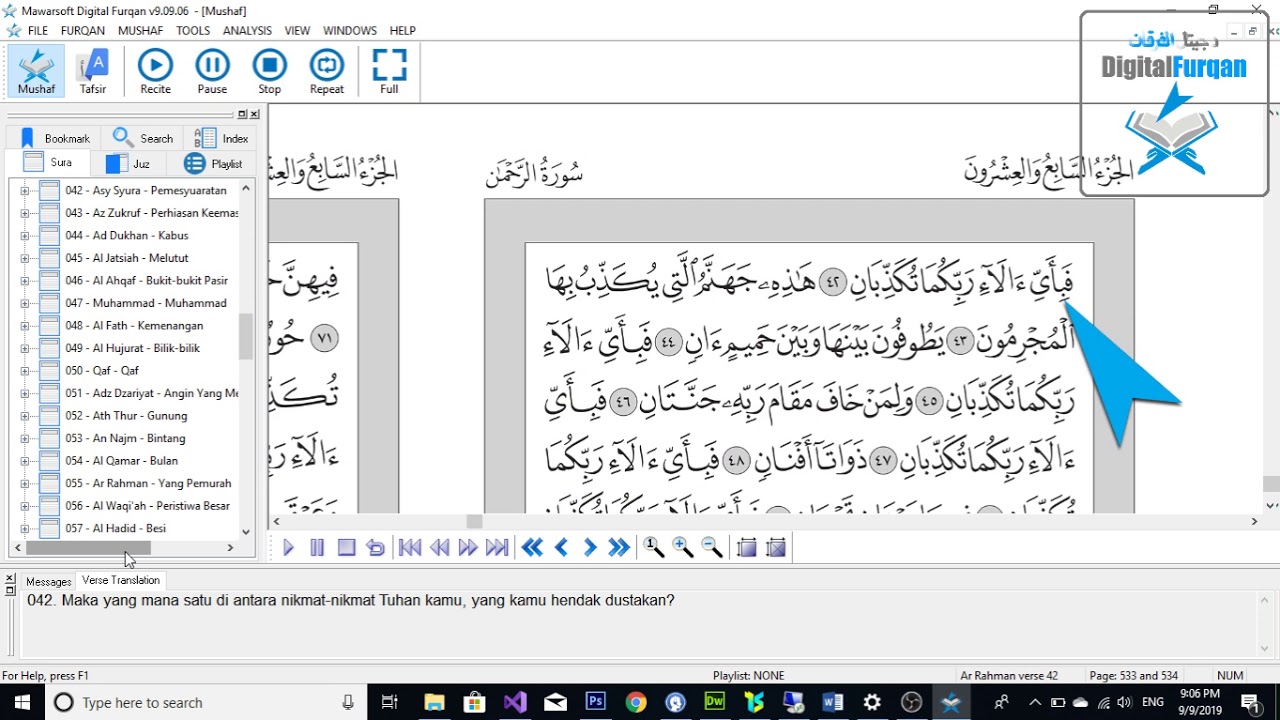This screenshot has width=1280, height=720.
Task: Expand 052 - Ath Thur tree node
Action: (24, 415)
